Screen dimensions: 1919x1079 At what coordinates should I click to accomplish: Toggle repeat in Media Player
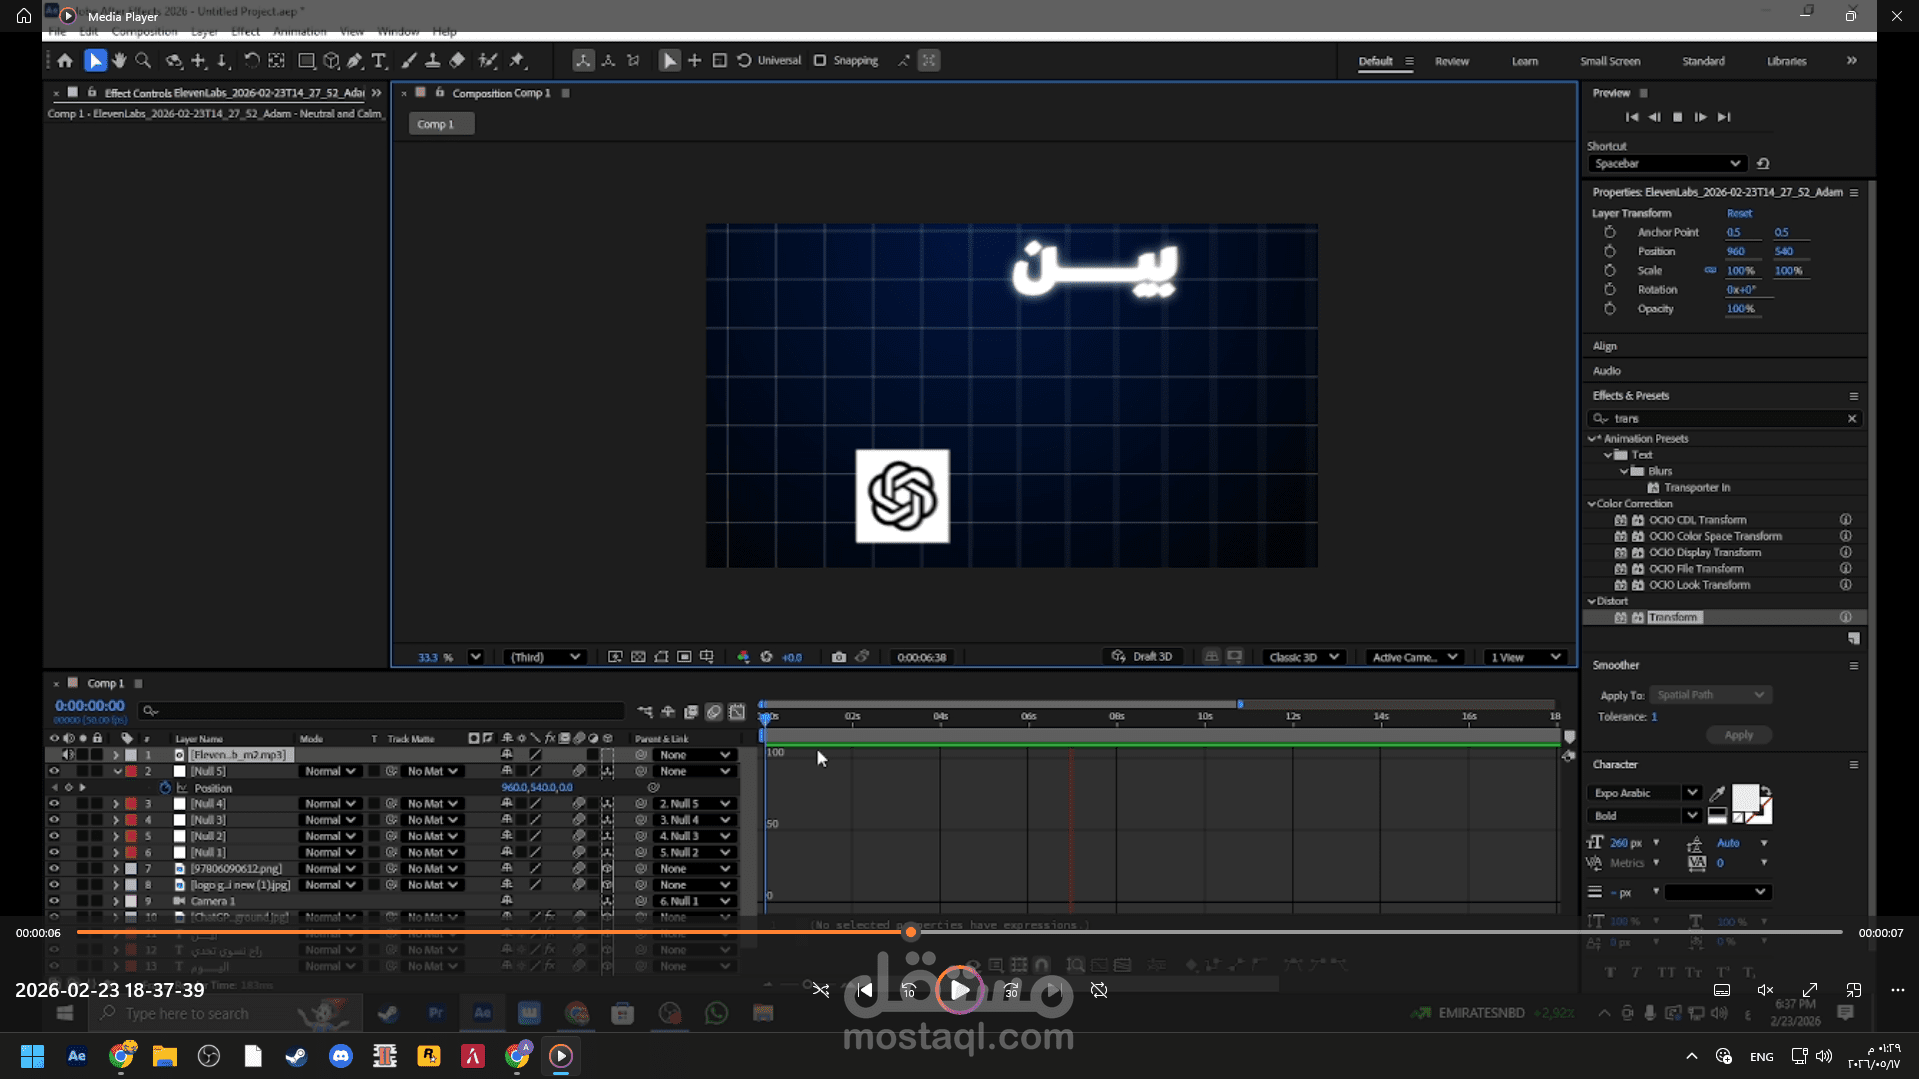pos(1099,990)
